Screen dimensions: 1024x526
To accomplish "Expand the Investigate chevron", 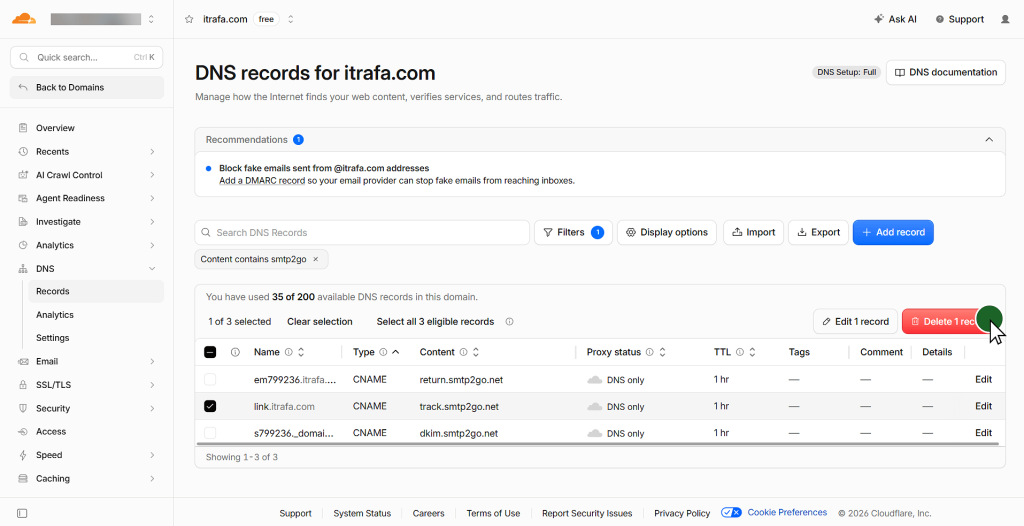I will tap(152, 222).
